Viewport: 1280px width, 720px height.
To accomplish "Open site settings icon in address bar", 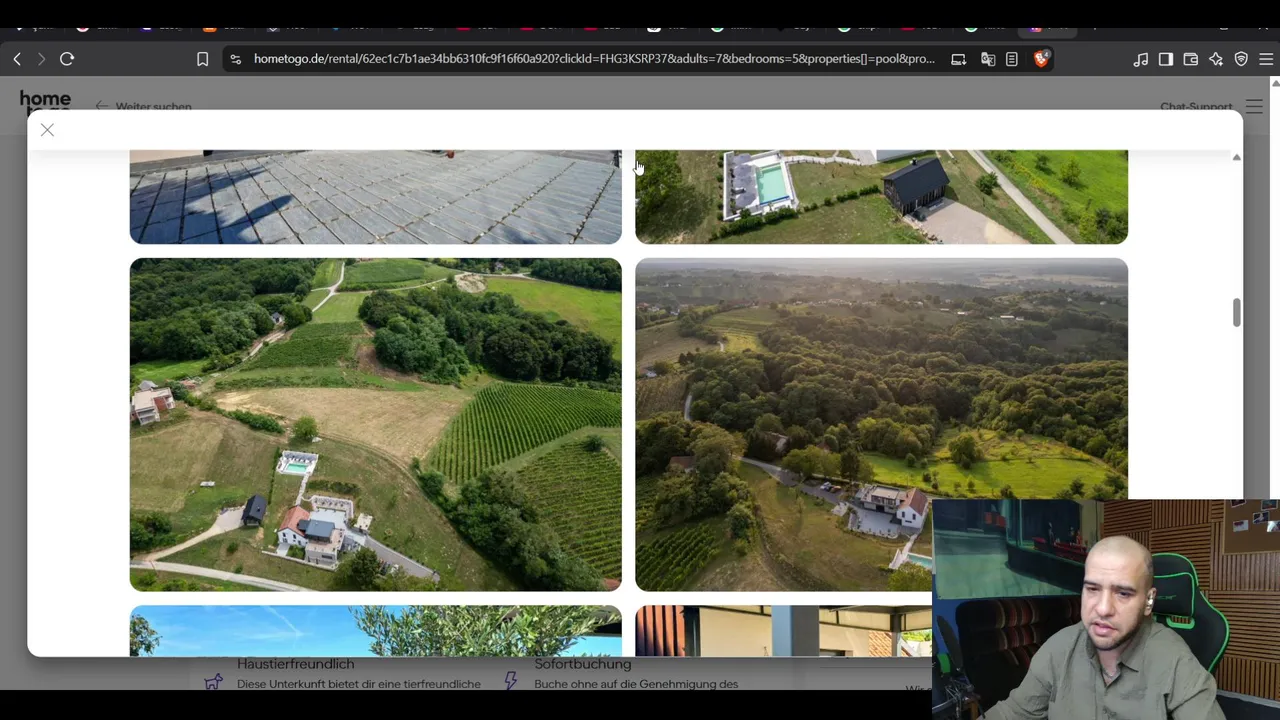I will coord(235,60).
